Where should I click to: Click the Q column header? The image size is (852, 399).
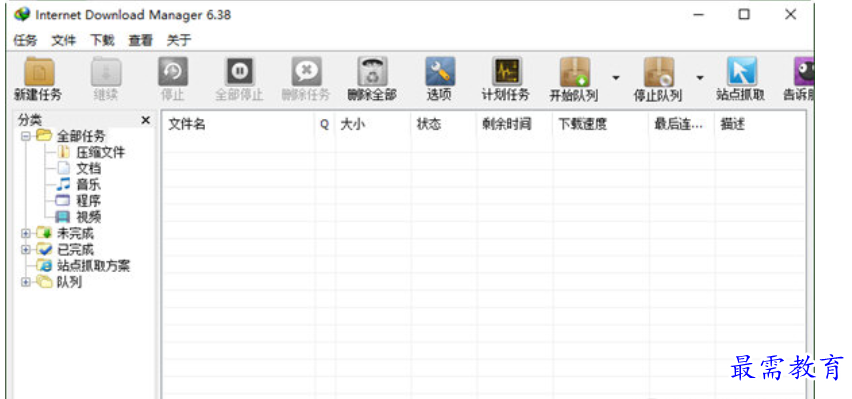pyautogui.click(x=324, y=124)
